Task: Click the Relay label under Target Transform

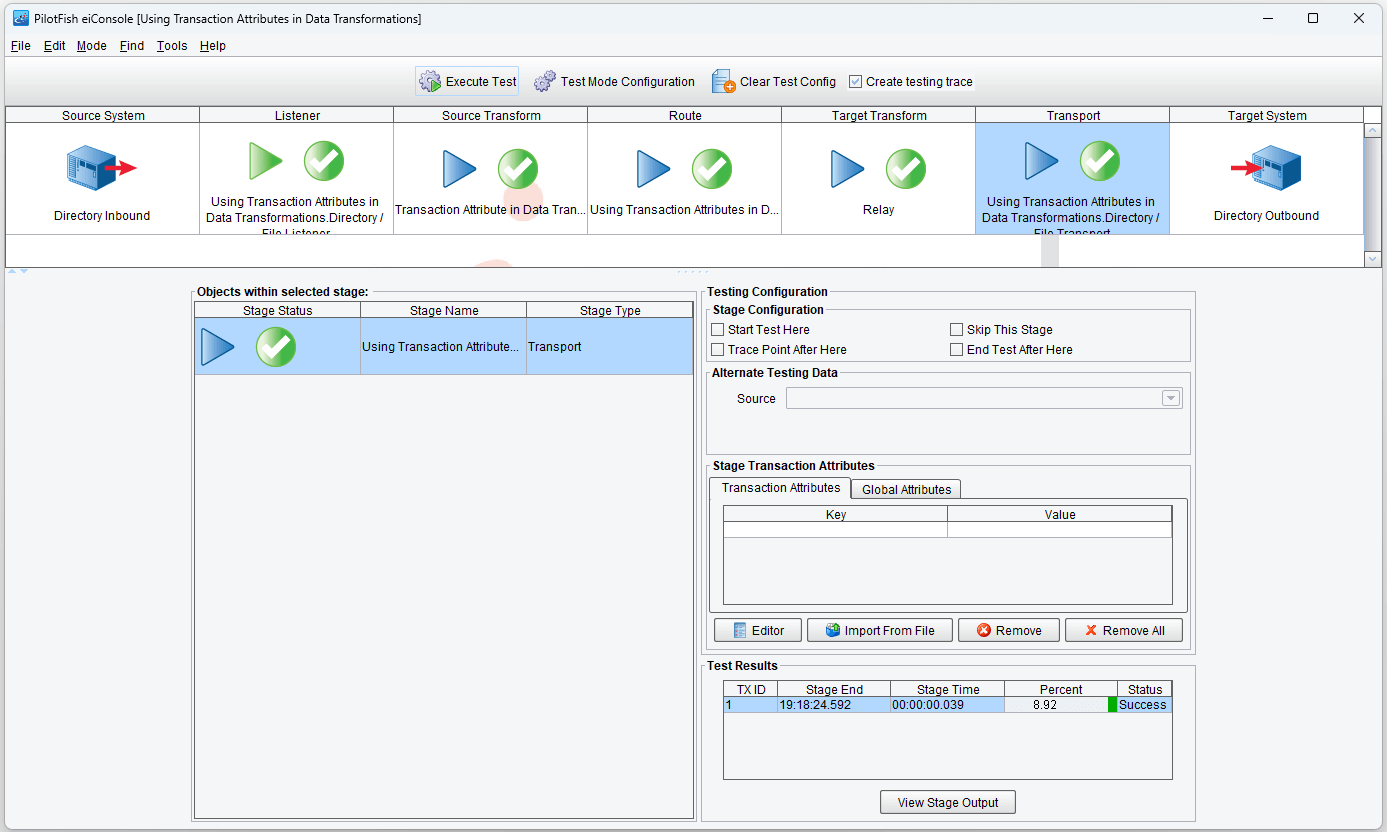Action: coord(878,210)
